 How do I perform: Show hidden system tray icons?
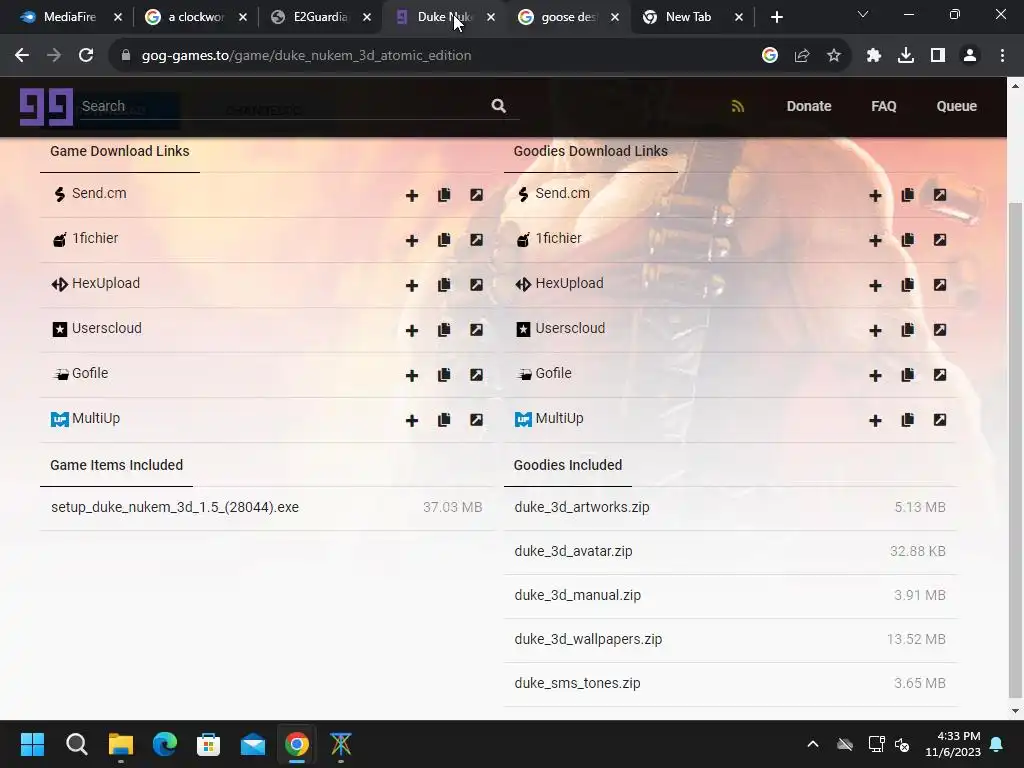[x=813, y=744]
